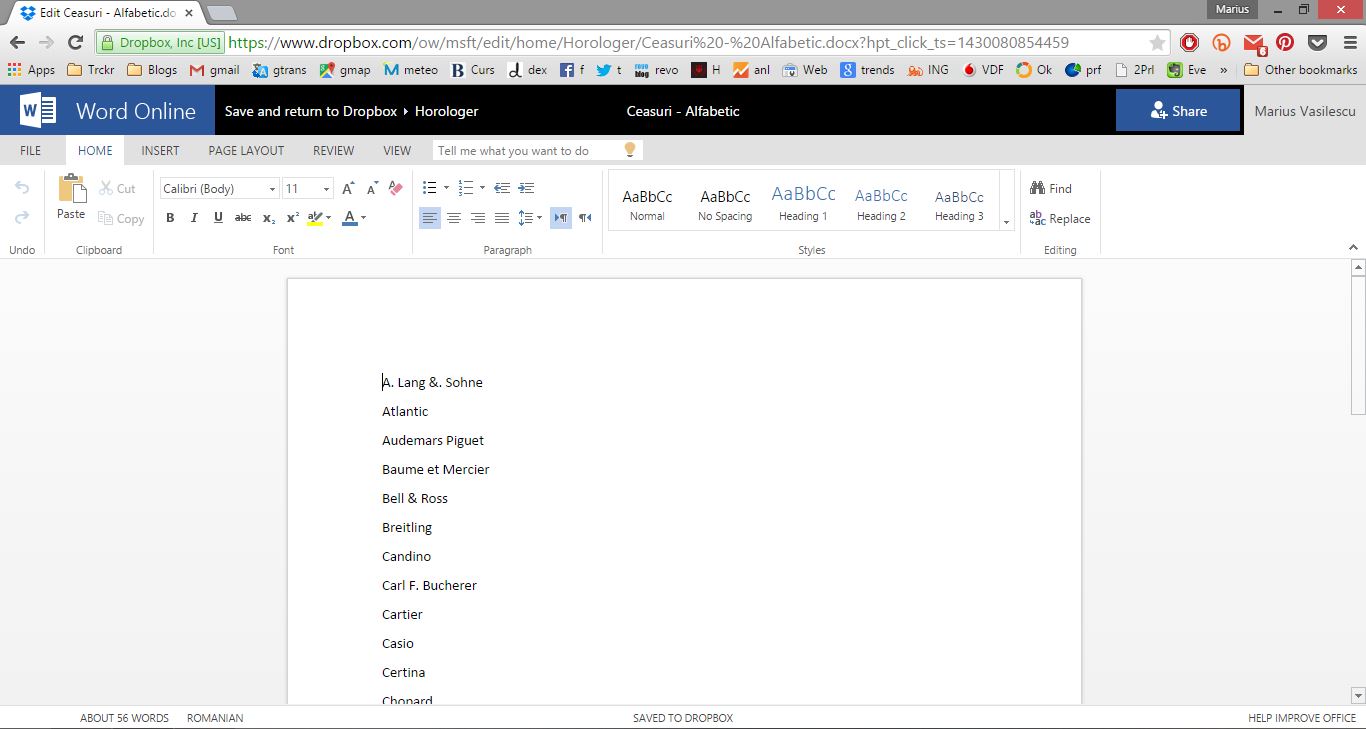Toggle align left paragraph button
The height and width of the screenshot is (729, 1366).
click(x=430, y=218)
